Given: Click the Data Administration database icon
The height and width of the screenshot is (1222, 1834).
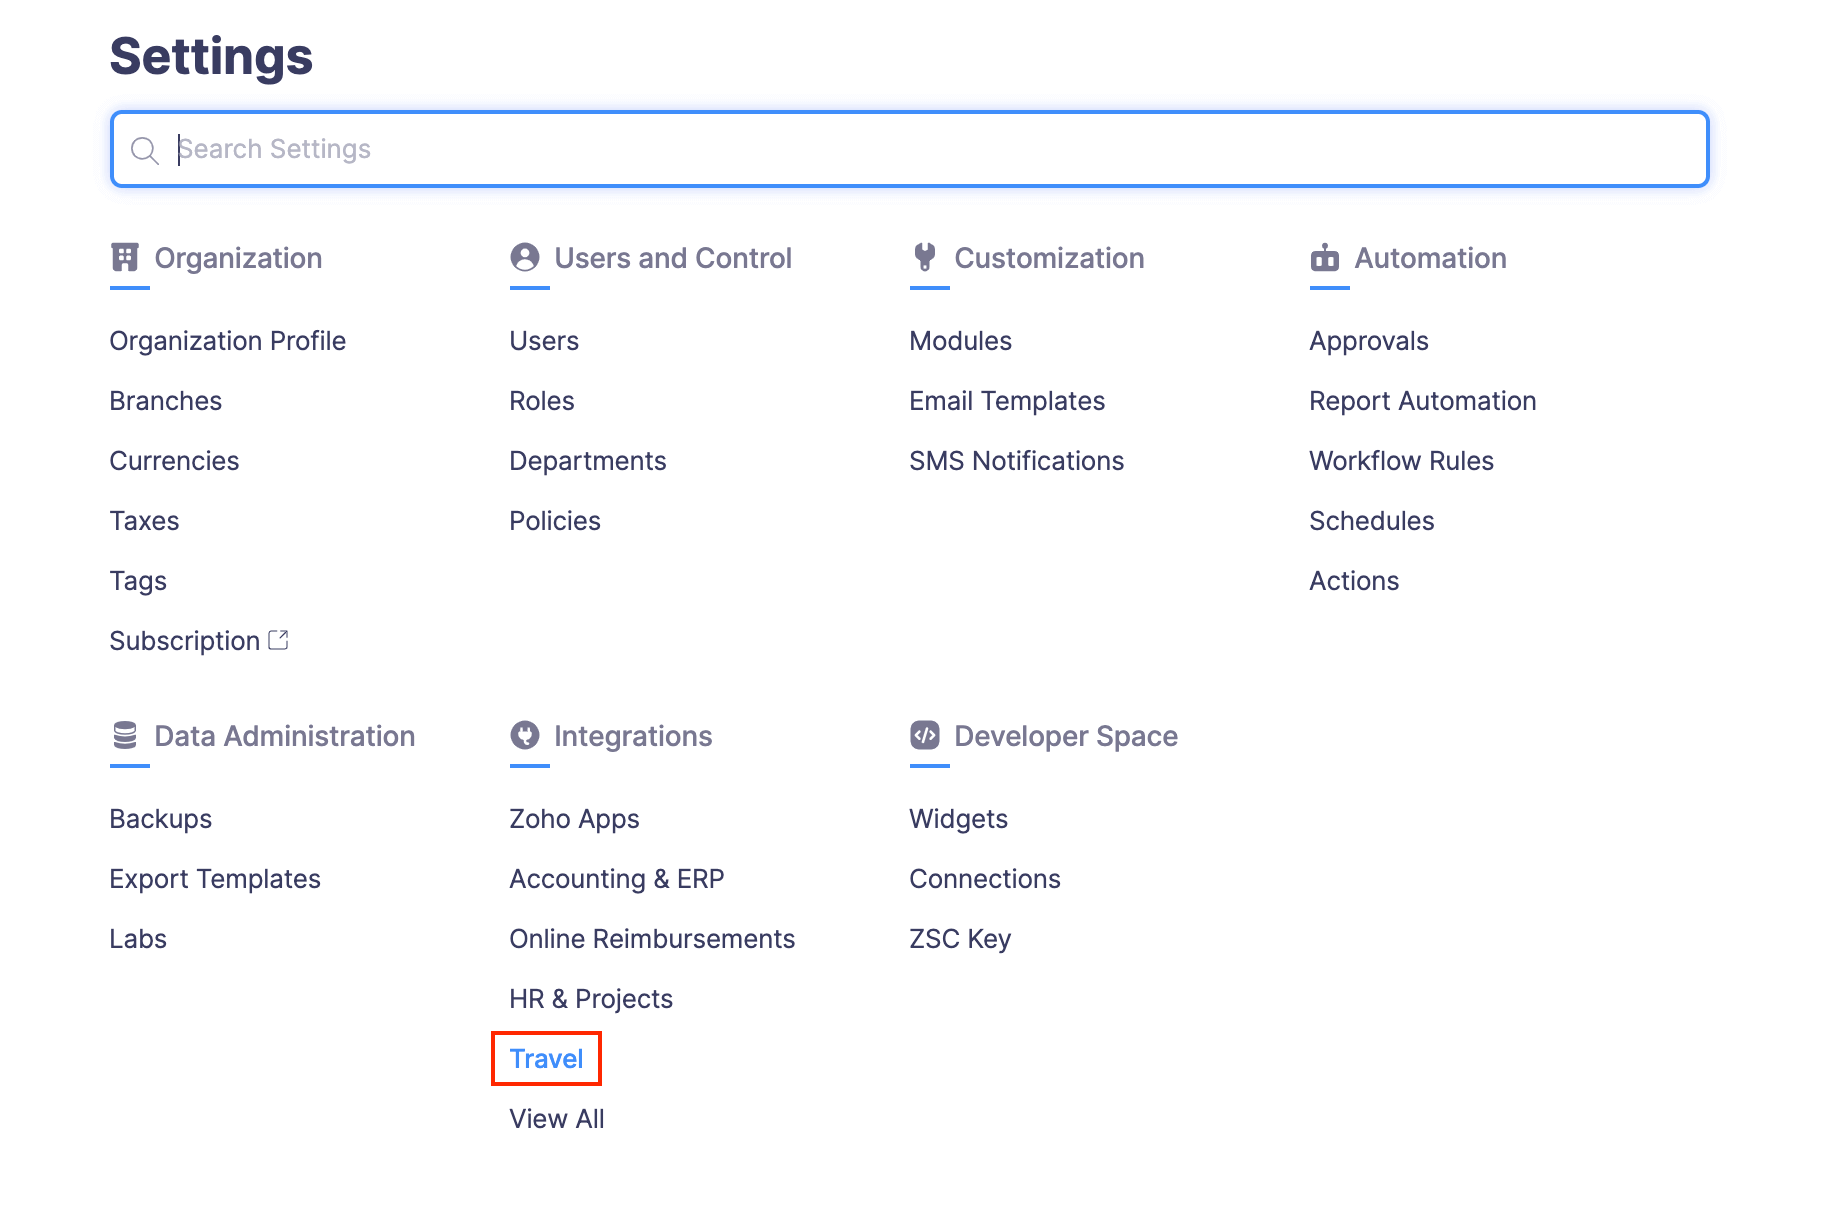Looking at the screenshot, I should coord(125,736).
